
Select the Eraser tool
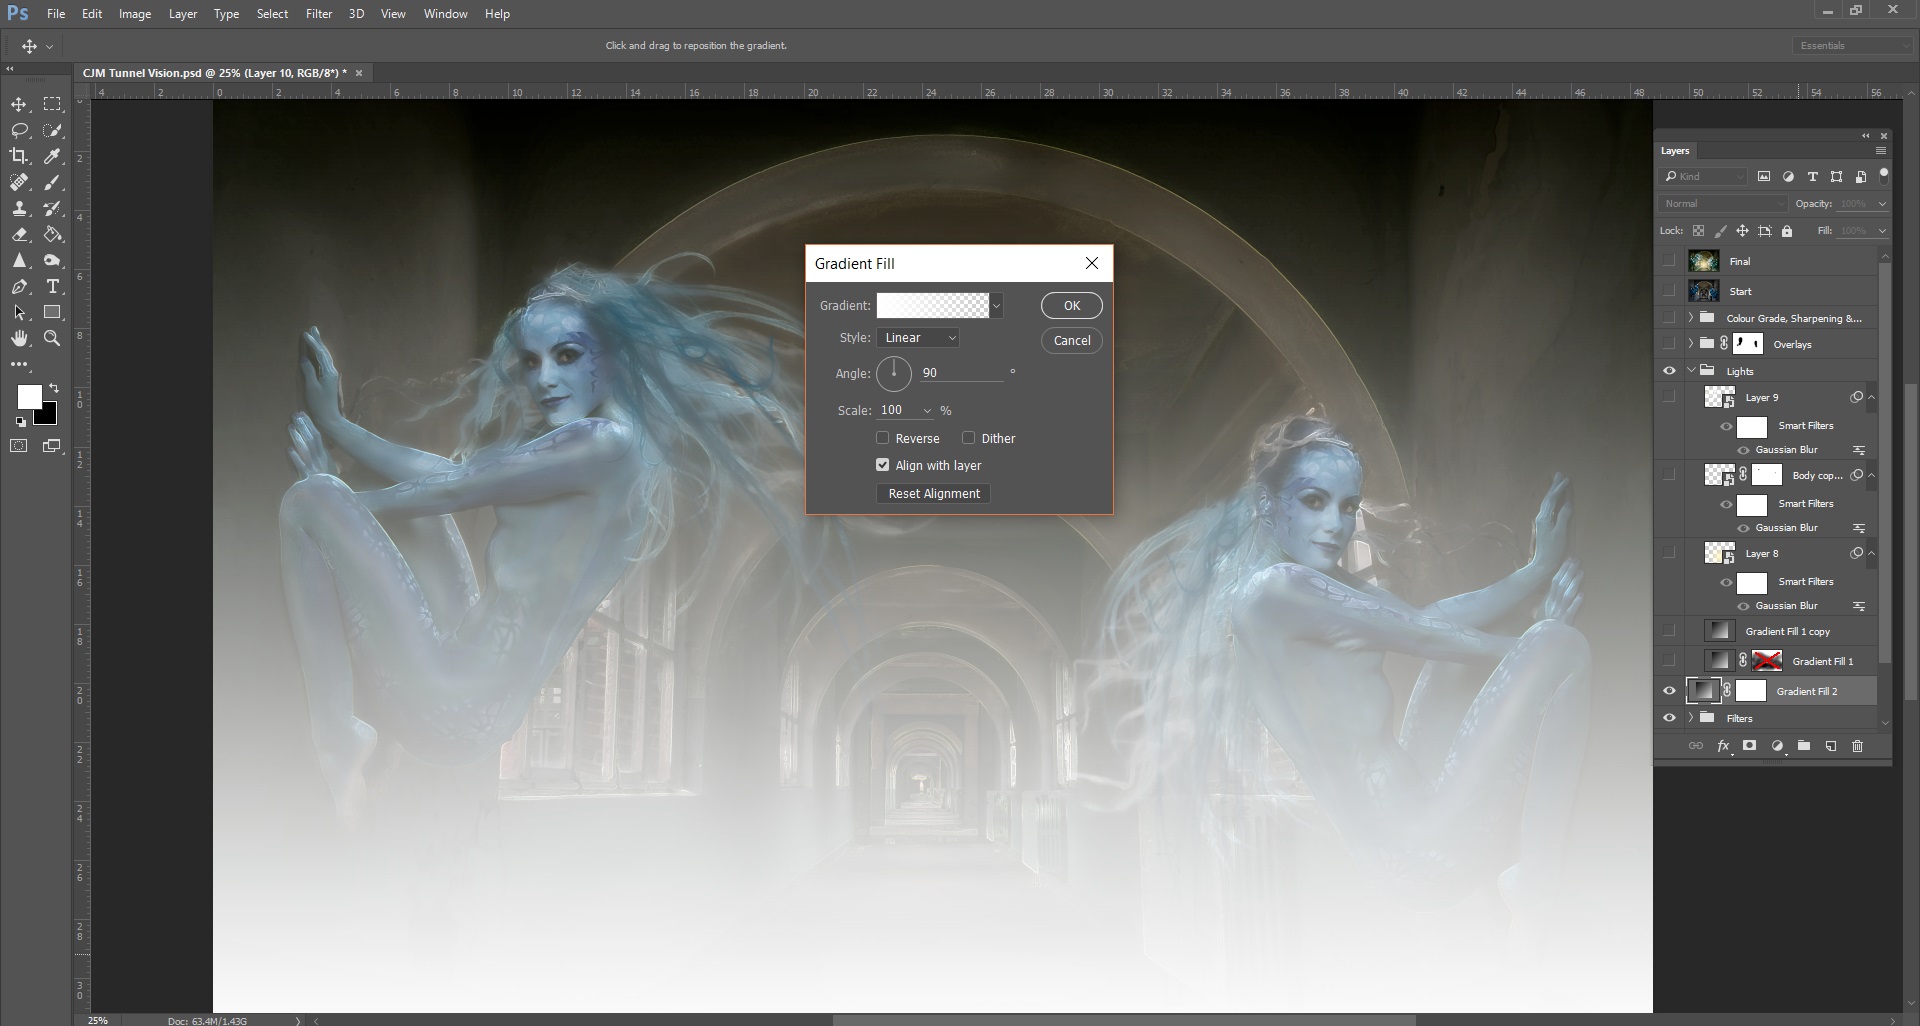(19, 234)
